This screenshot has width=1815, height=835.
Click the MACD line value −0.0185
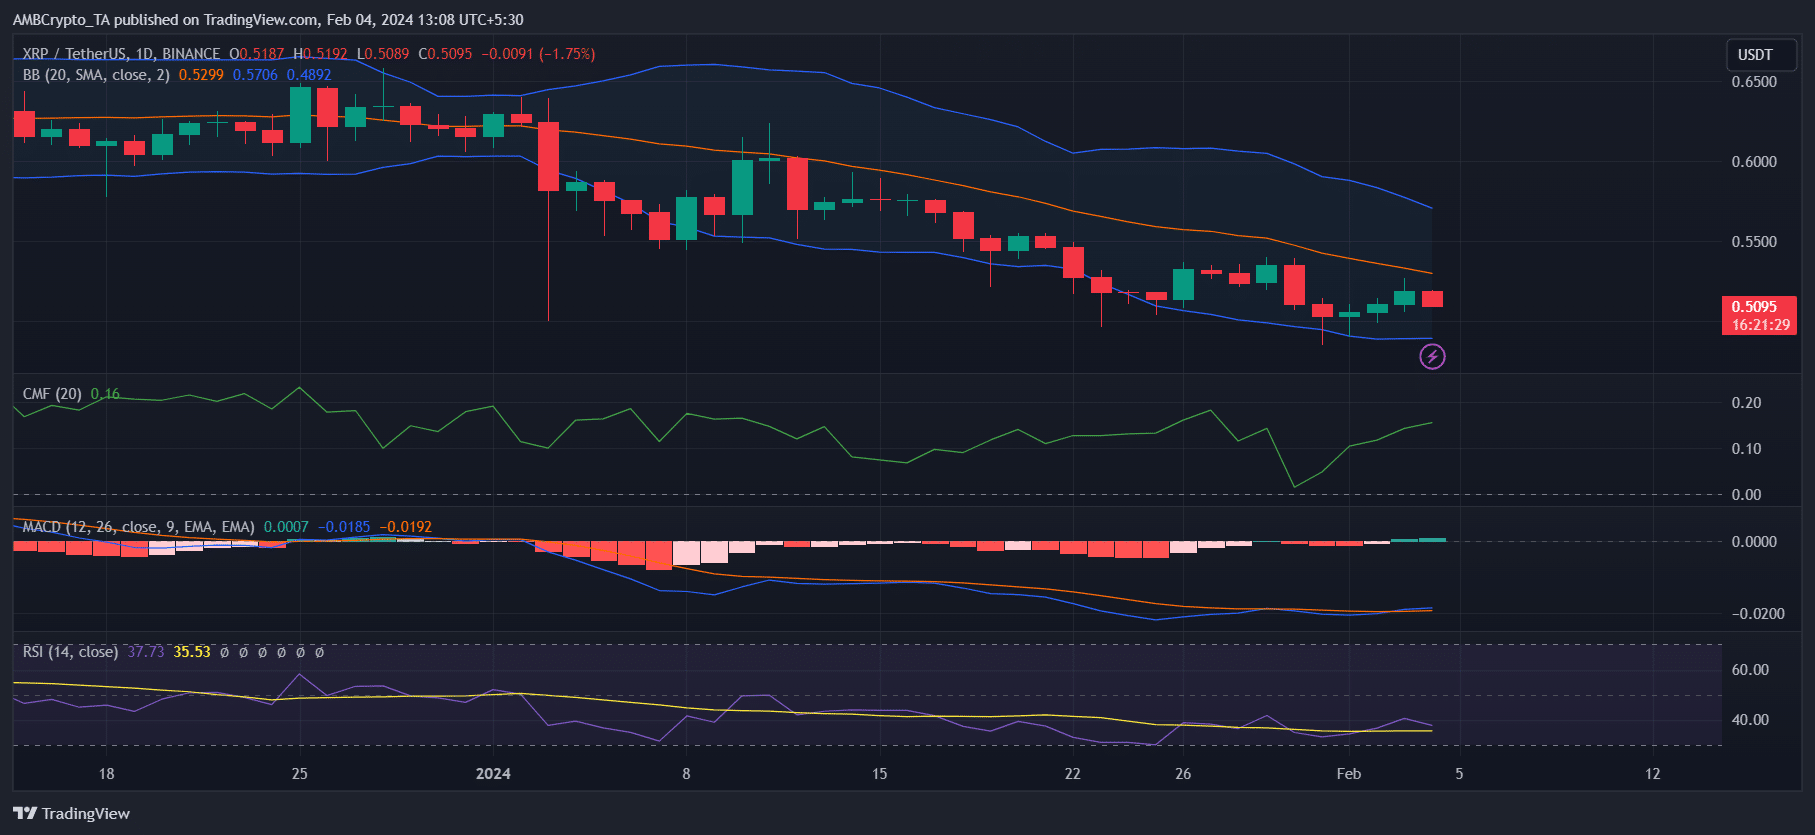(344, 527)
